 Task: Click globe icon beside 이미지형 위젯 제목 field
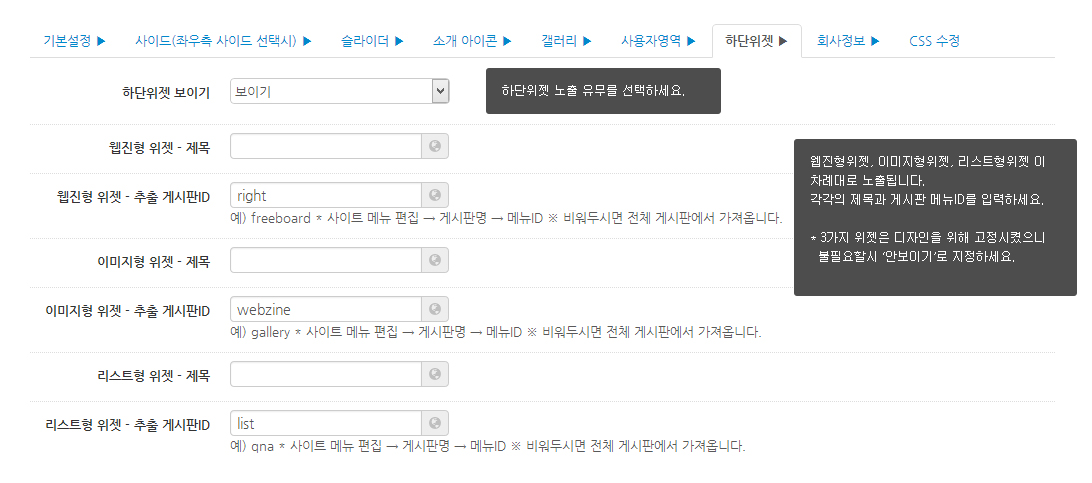pyautogui.click(x=435, y=261)
